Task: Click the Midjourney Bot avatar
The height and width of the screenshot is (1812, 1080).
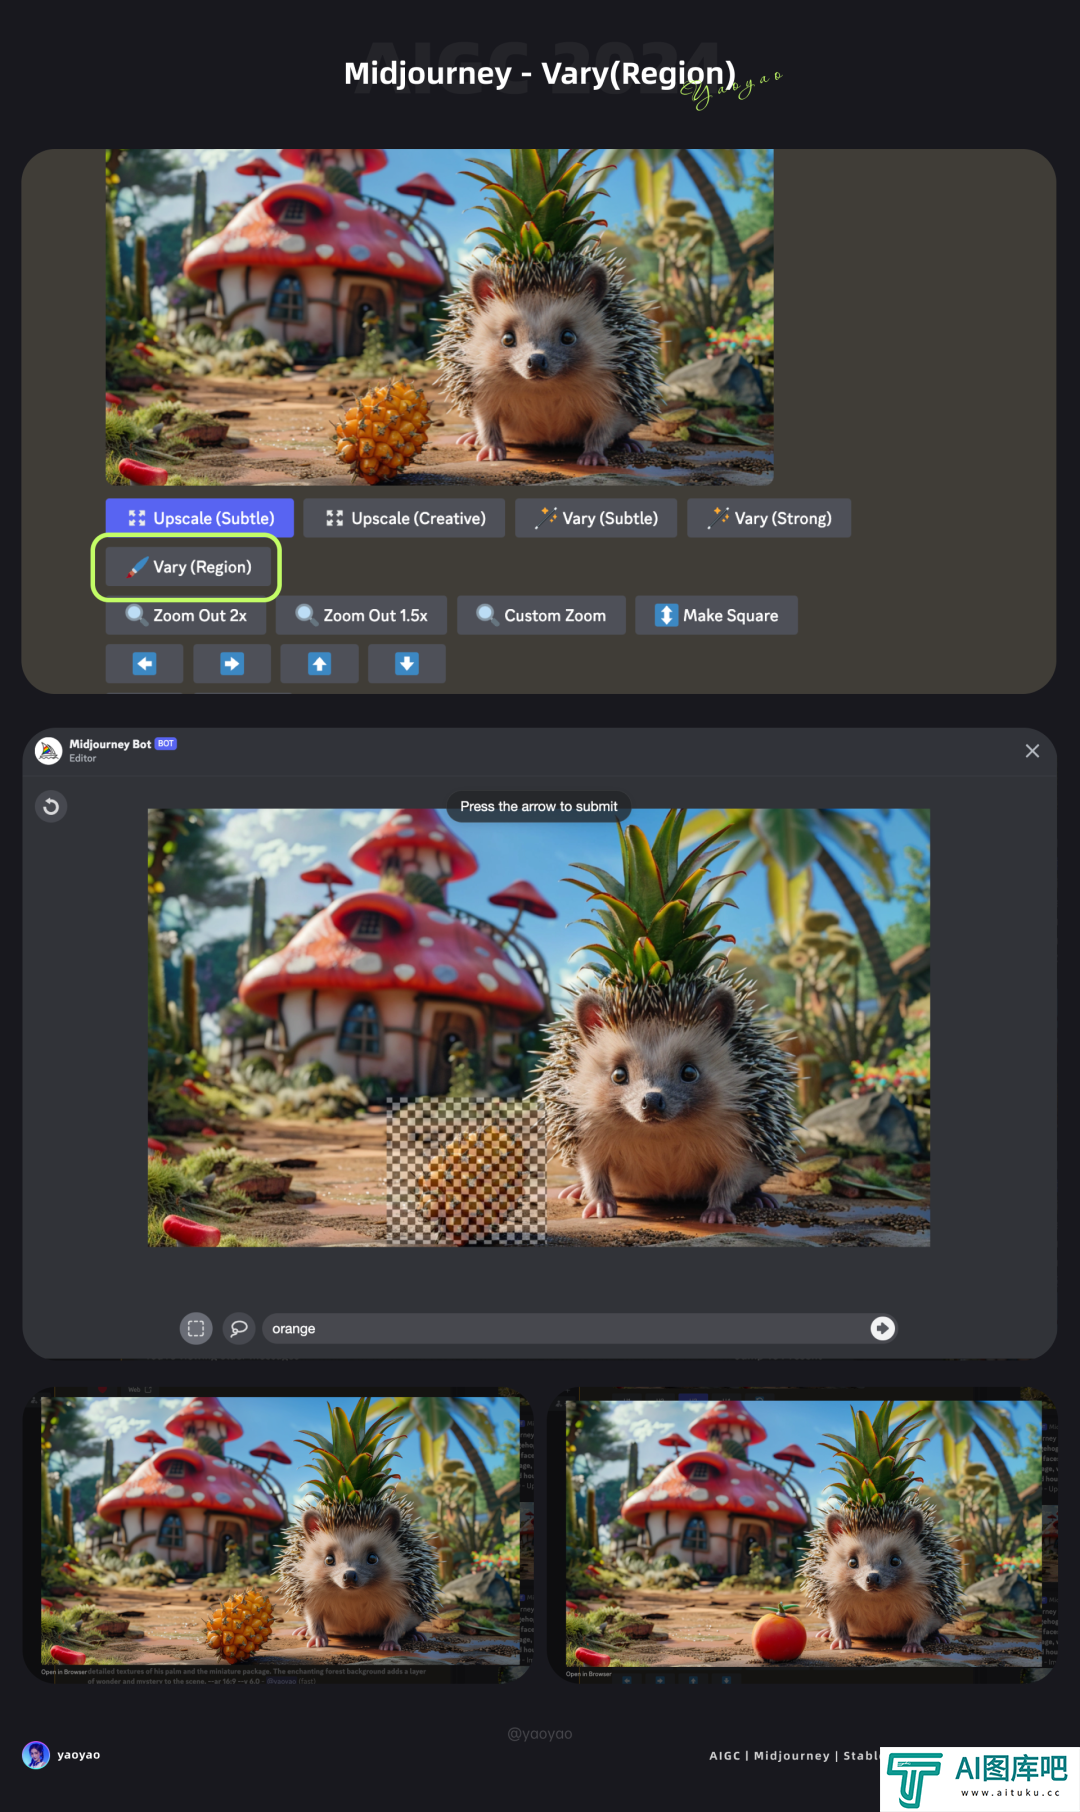Action: tap(48, 750)
